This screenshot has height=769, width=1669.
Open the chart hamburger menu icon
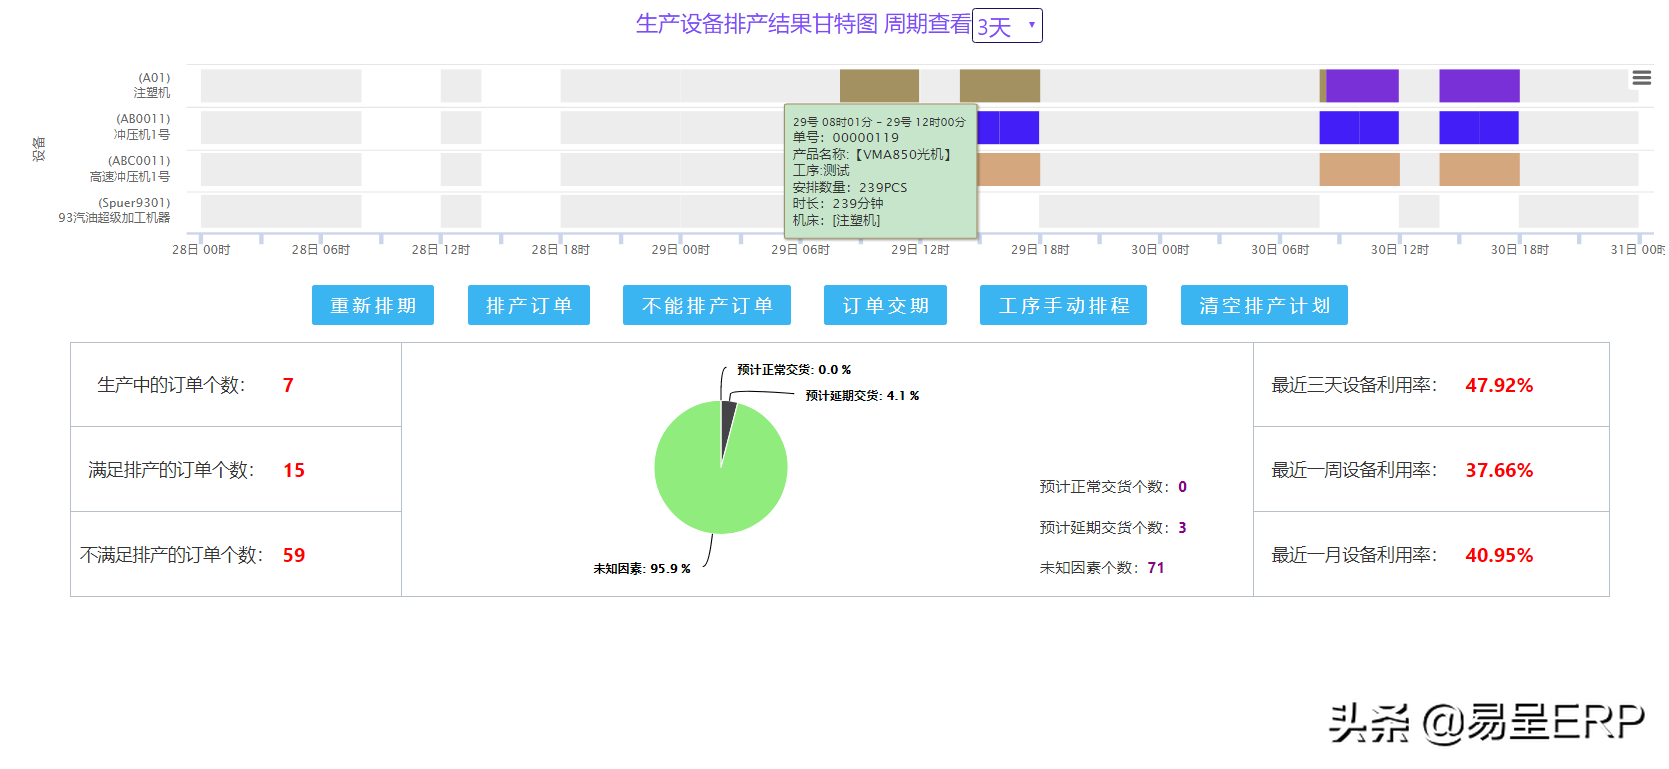point(1641,78)
